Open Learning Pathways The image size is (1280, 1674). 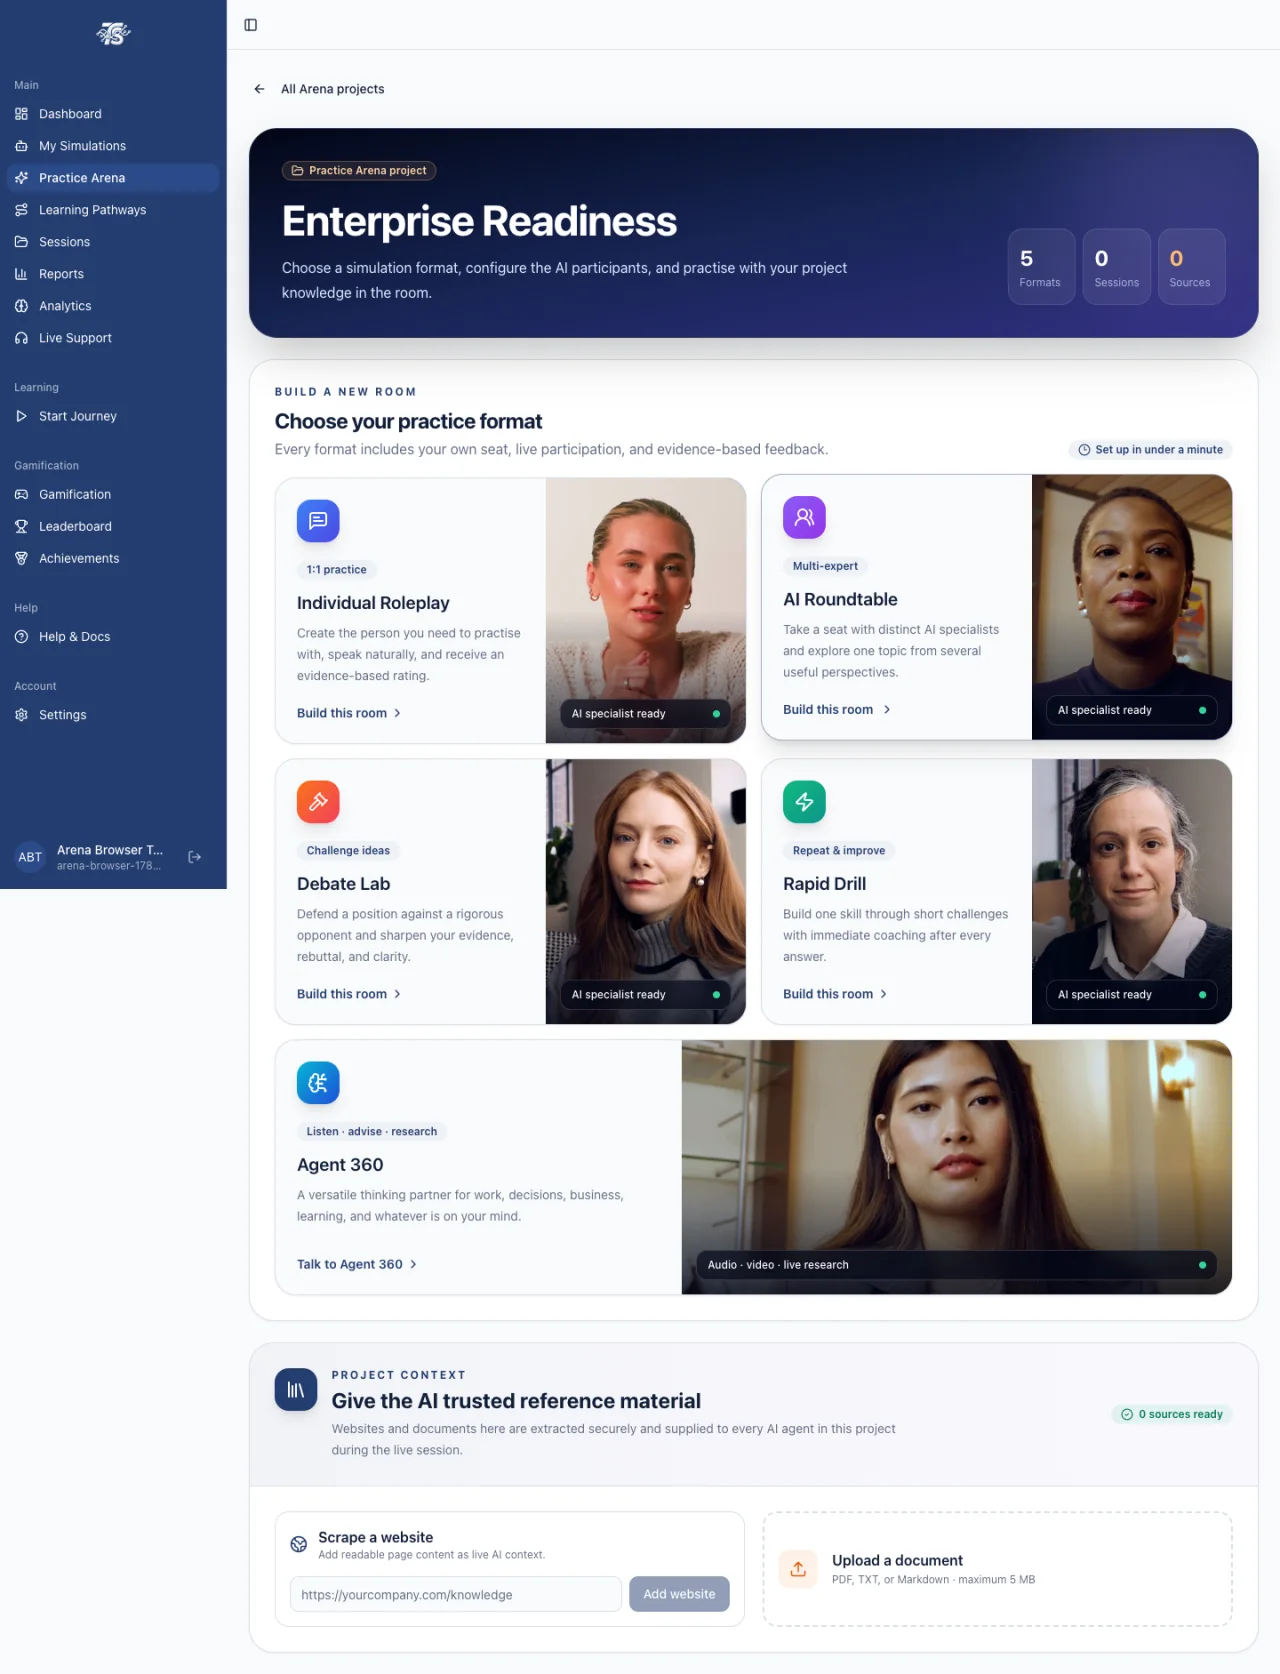click(x=113, y=210)
